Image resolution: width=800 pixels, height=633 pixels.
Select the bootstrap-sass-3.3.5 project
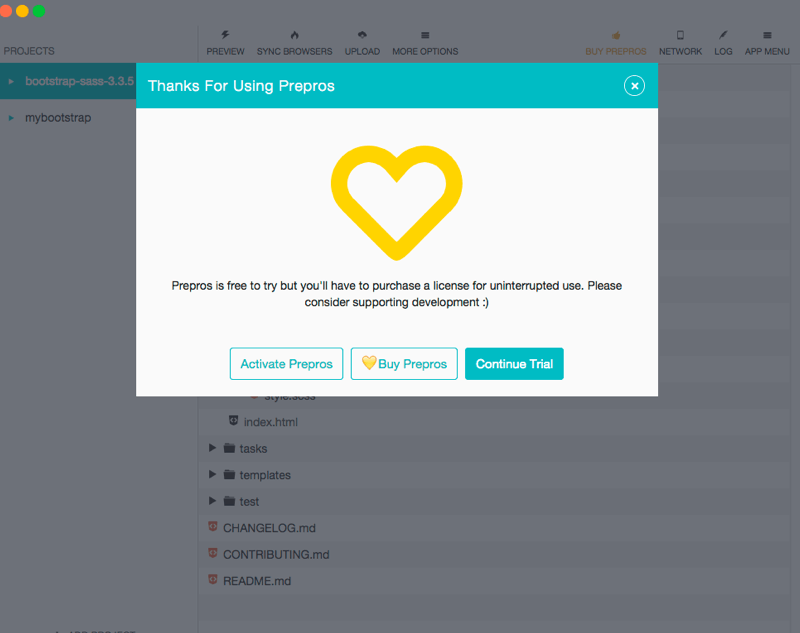(x=80, y=81)
